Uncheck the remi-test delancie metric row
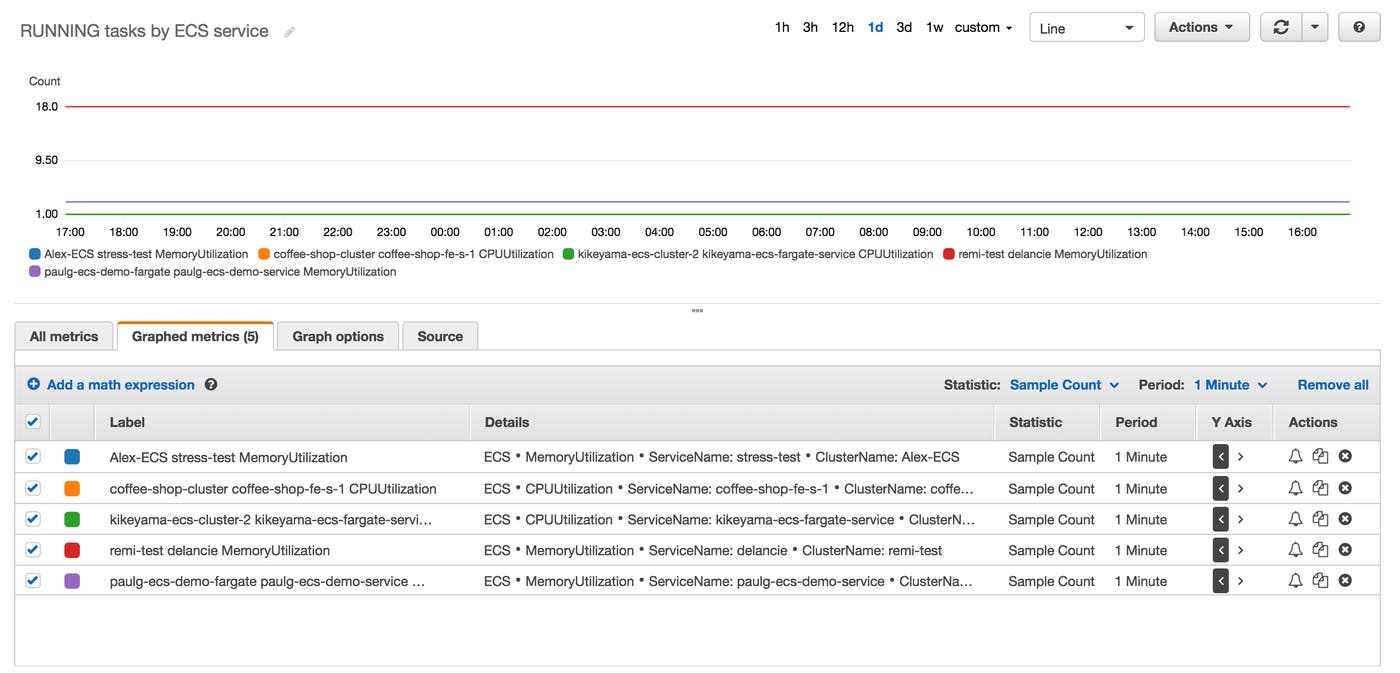The width and height of the screenshot is (1400, 673). tap(32, 549)
